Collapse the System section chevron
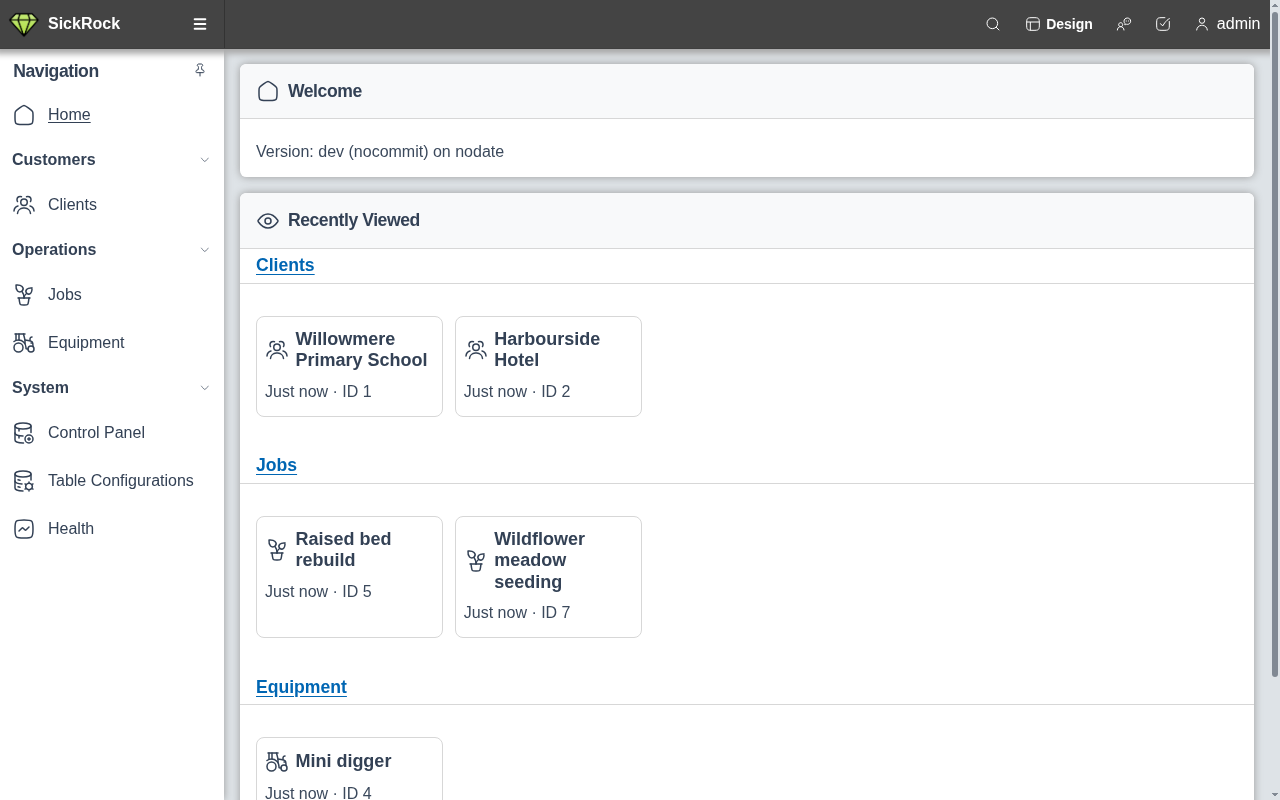1280x800 pixels. coord(205,388)
